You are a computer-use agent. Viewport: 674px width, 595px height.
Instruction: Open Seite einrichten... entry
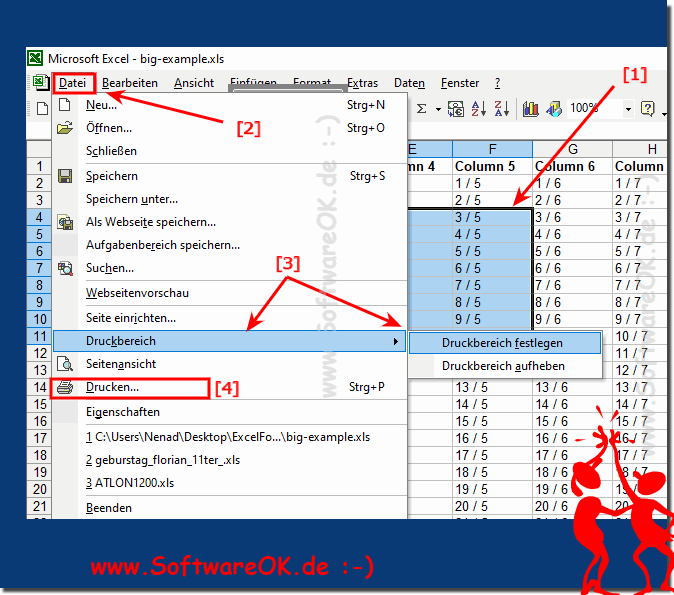(x=230, y=318)
